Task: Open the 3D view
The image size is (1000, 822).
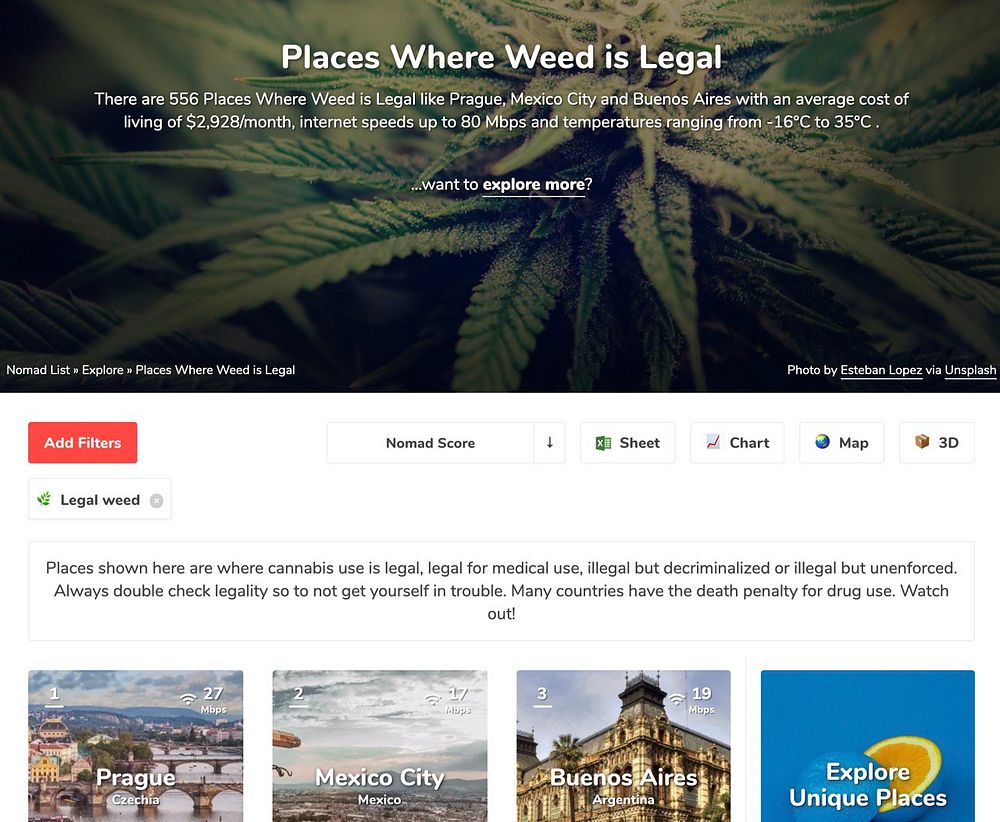Action: click(937, 443)
